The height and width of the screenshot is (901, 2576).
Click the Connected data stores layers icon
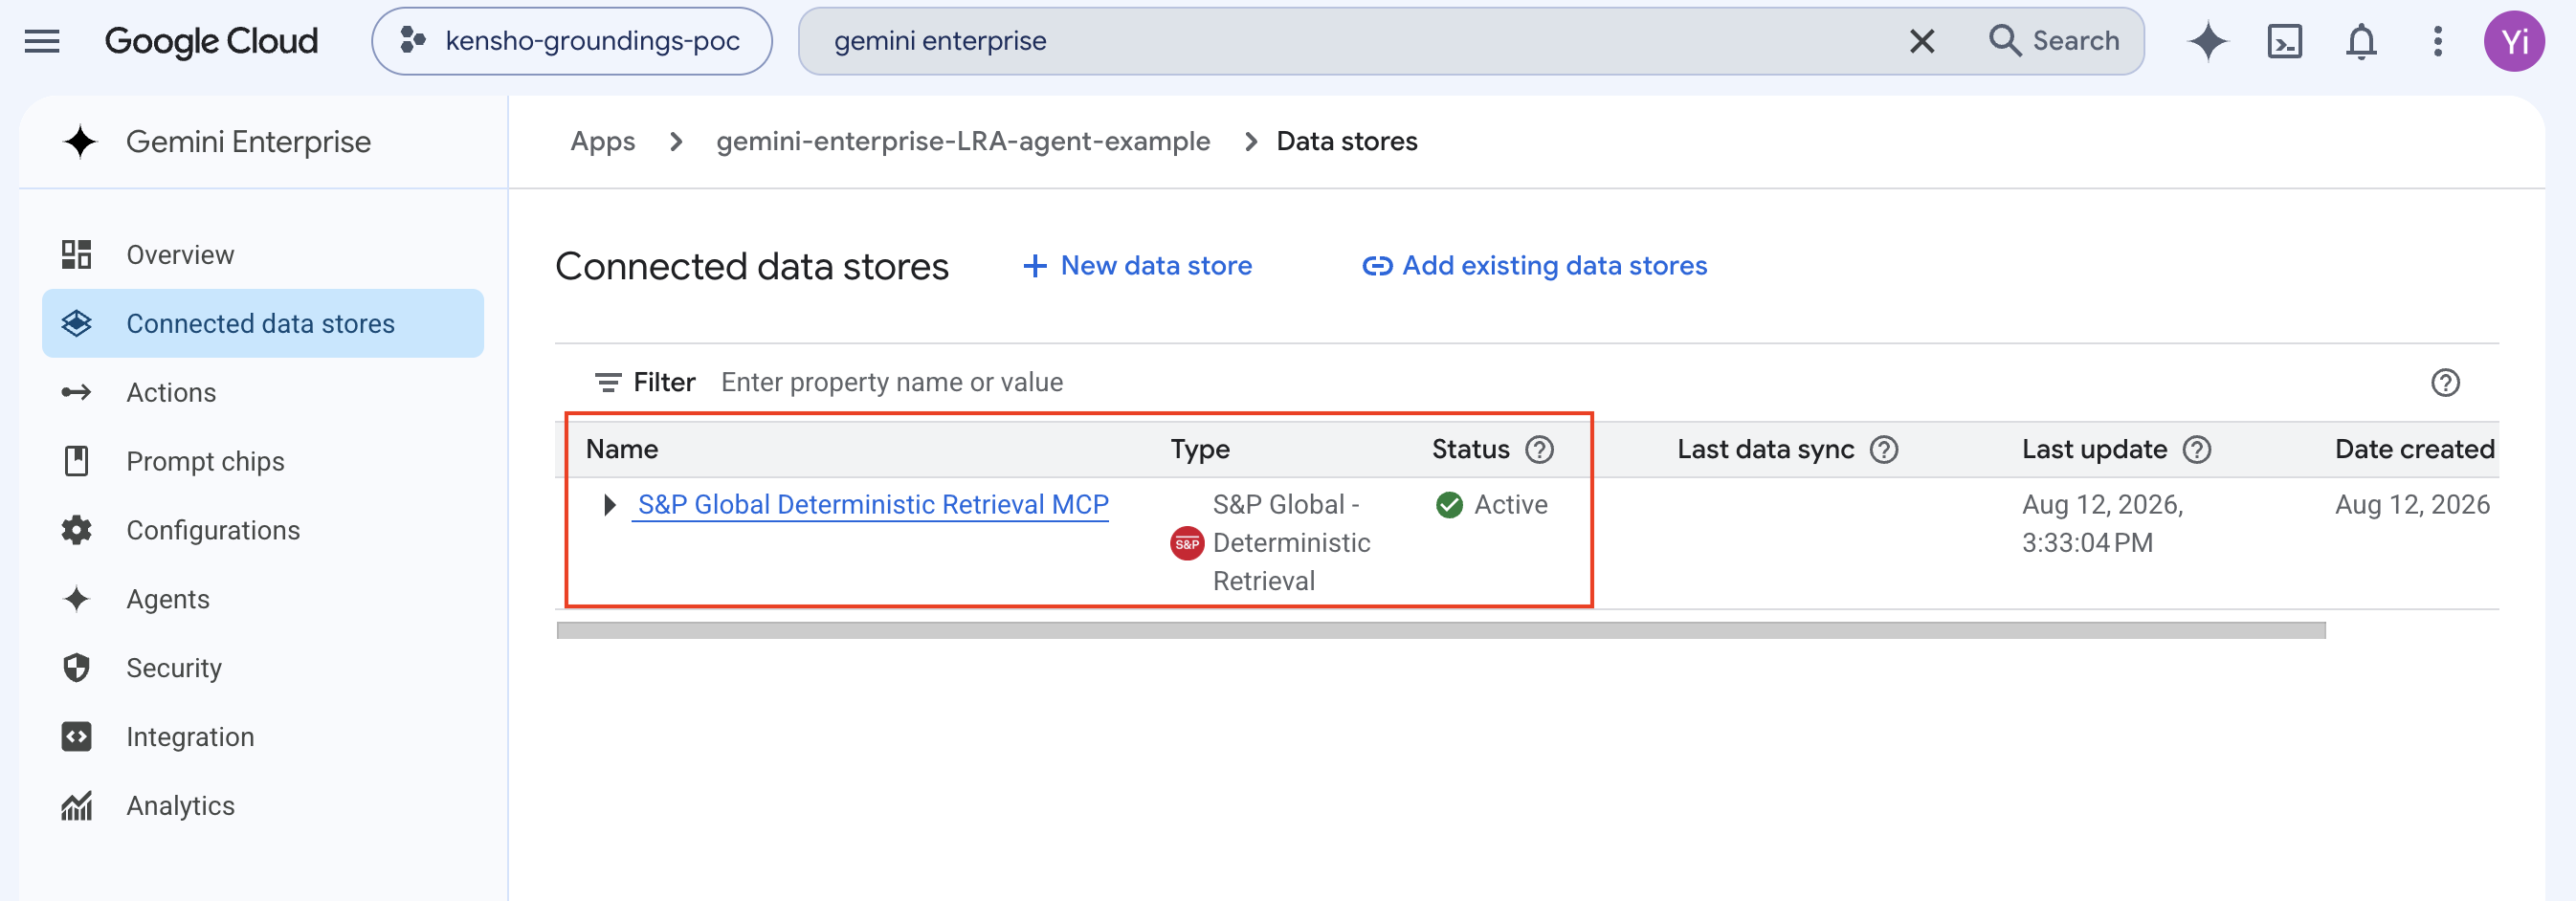click(77, 323)
